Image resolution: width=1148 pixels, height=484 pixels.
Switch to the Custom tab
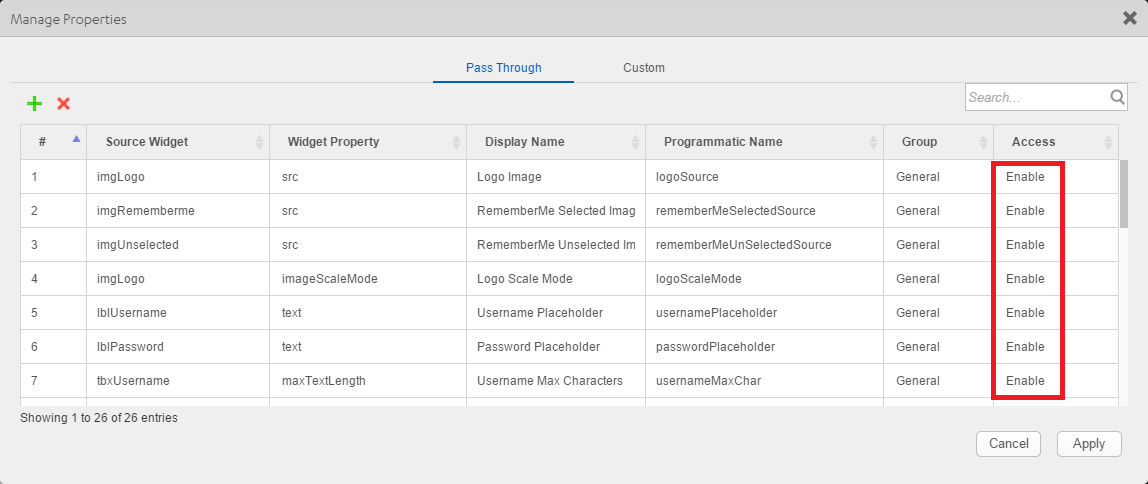tap(644, 68)
